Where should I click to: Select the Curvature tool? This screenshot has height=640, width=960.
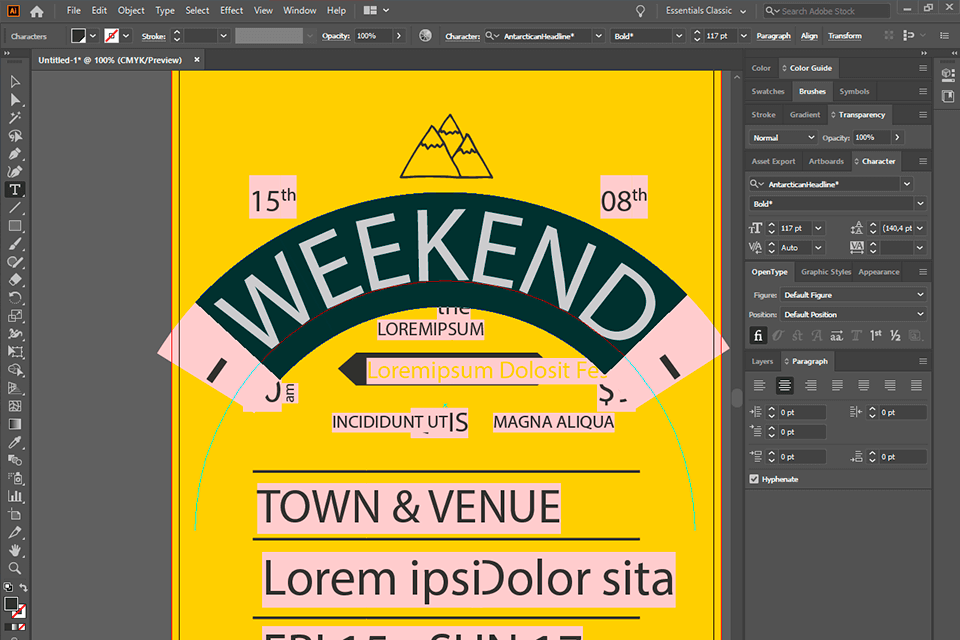(15, 172)
